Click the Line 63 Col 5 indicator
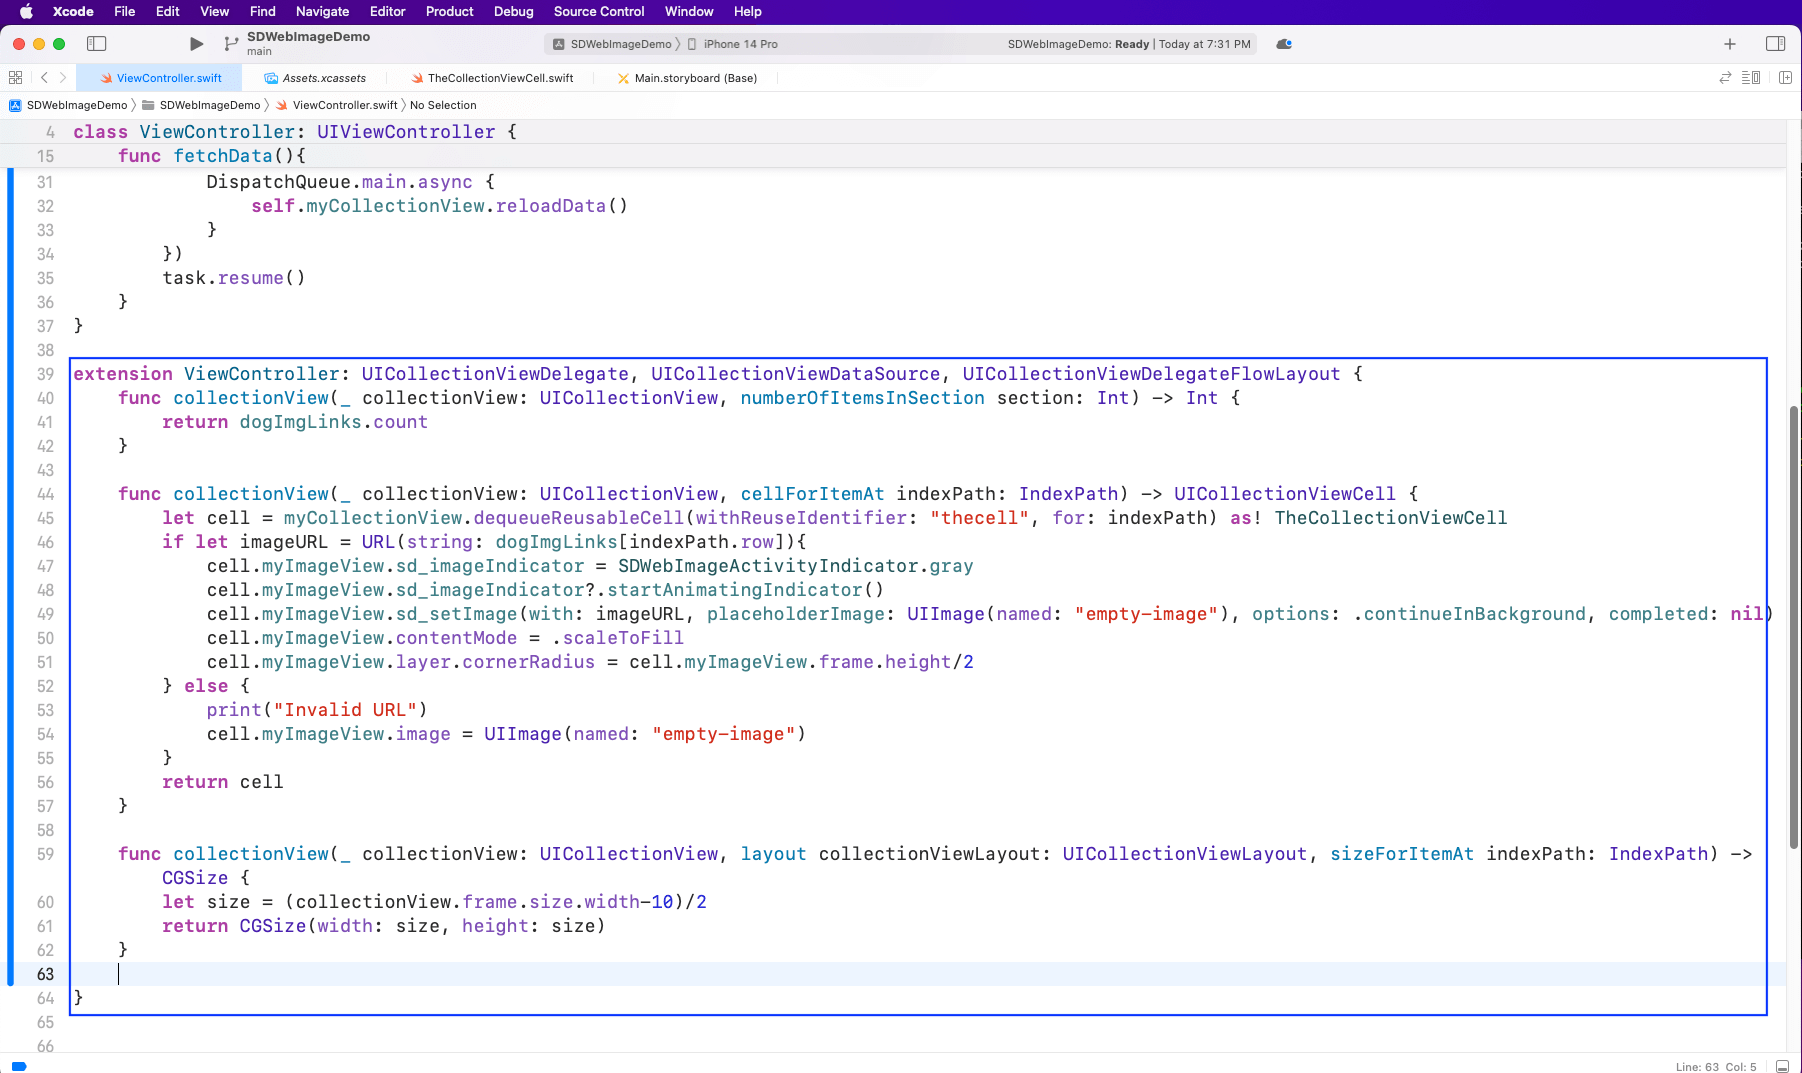The width and height of the screenshot is (1802, 1073). [1715, 1066]
